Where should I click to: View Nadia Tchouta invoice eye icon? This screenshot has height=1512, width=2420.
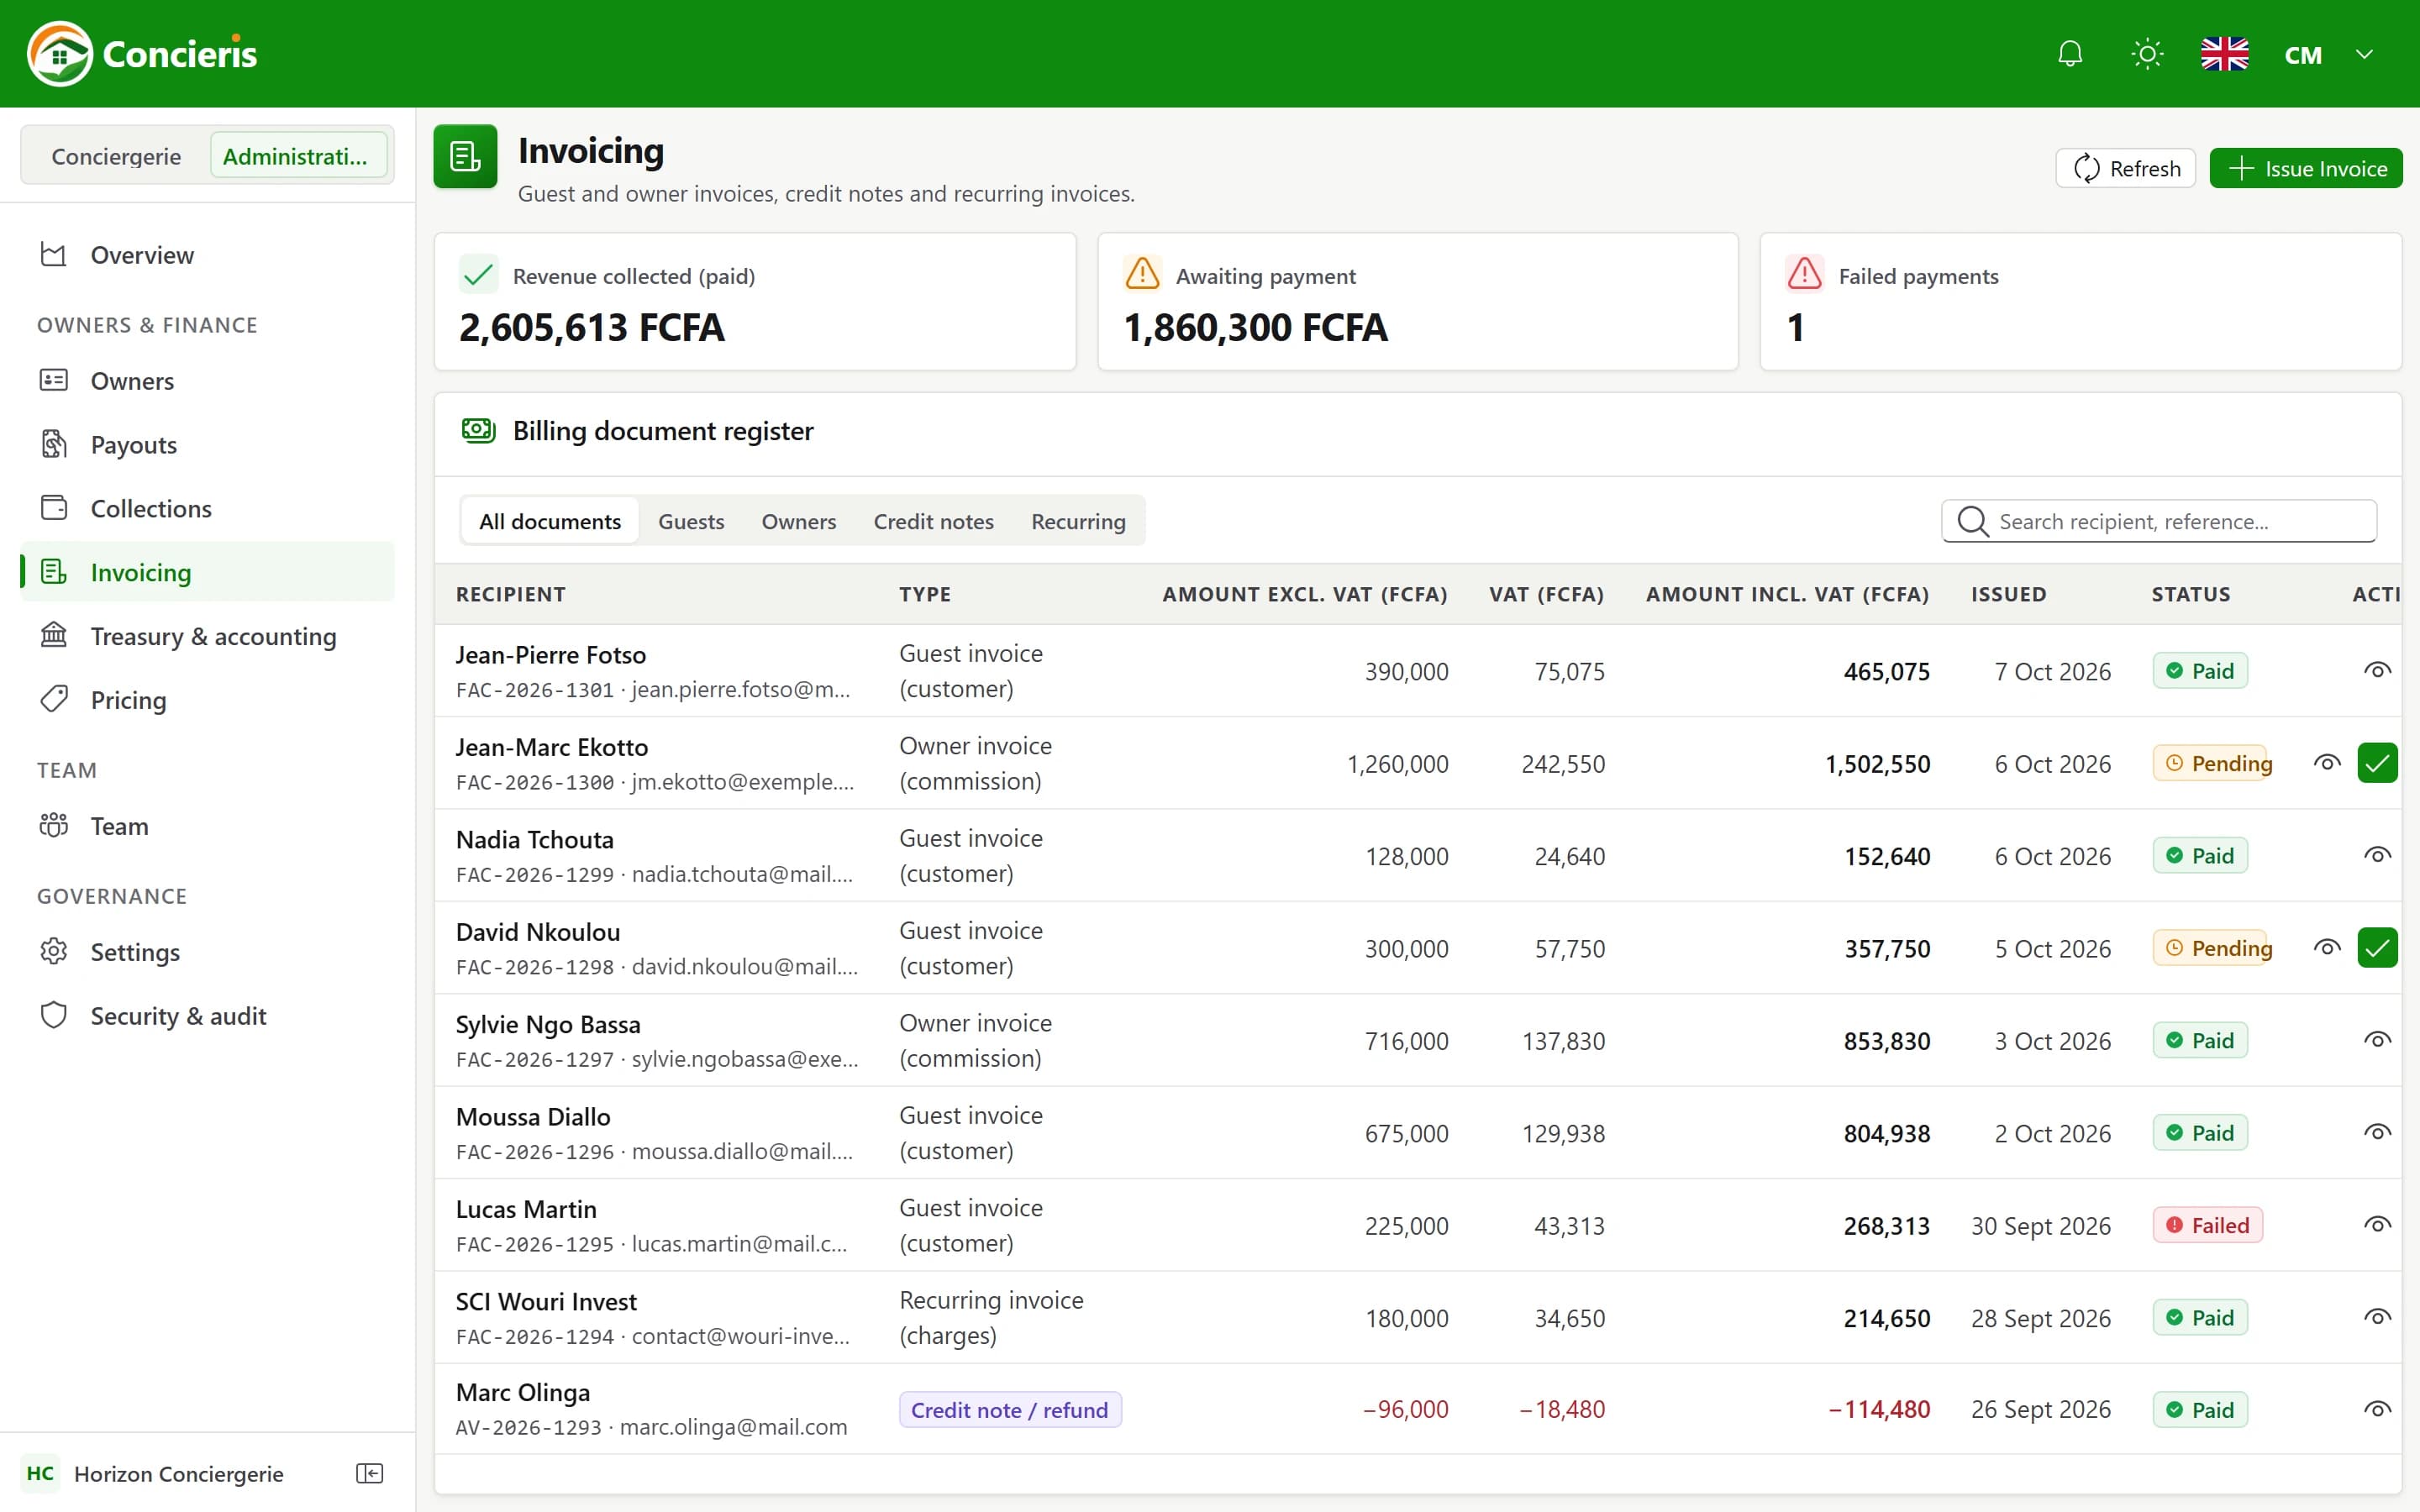tap(2377, 855)
